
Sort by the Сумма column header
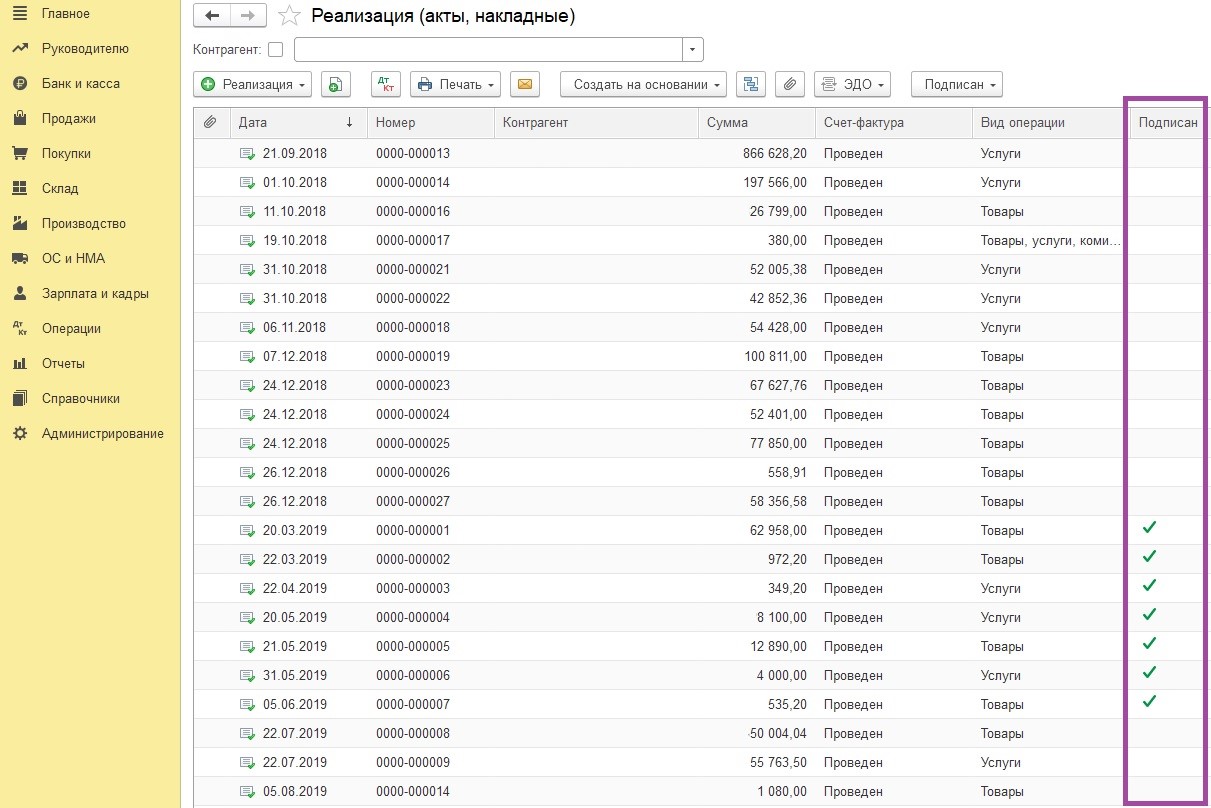(756, 123)
